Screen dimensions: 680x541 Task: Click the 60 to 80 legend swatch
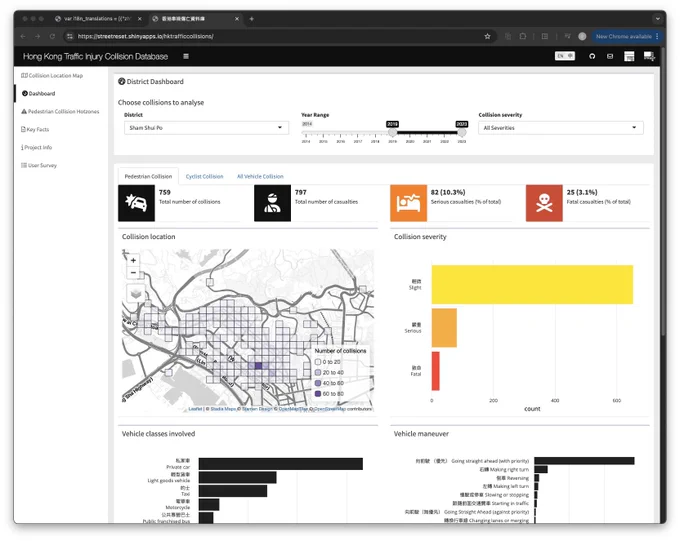(x=317, y=393)
